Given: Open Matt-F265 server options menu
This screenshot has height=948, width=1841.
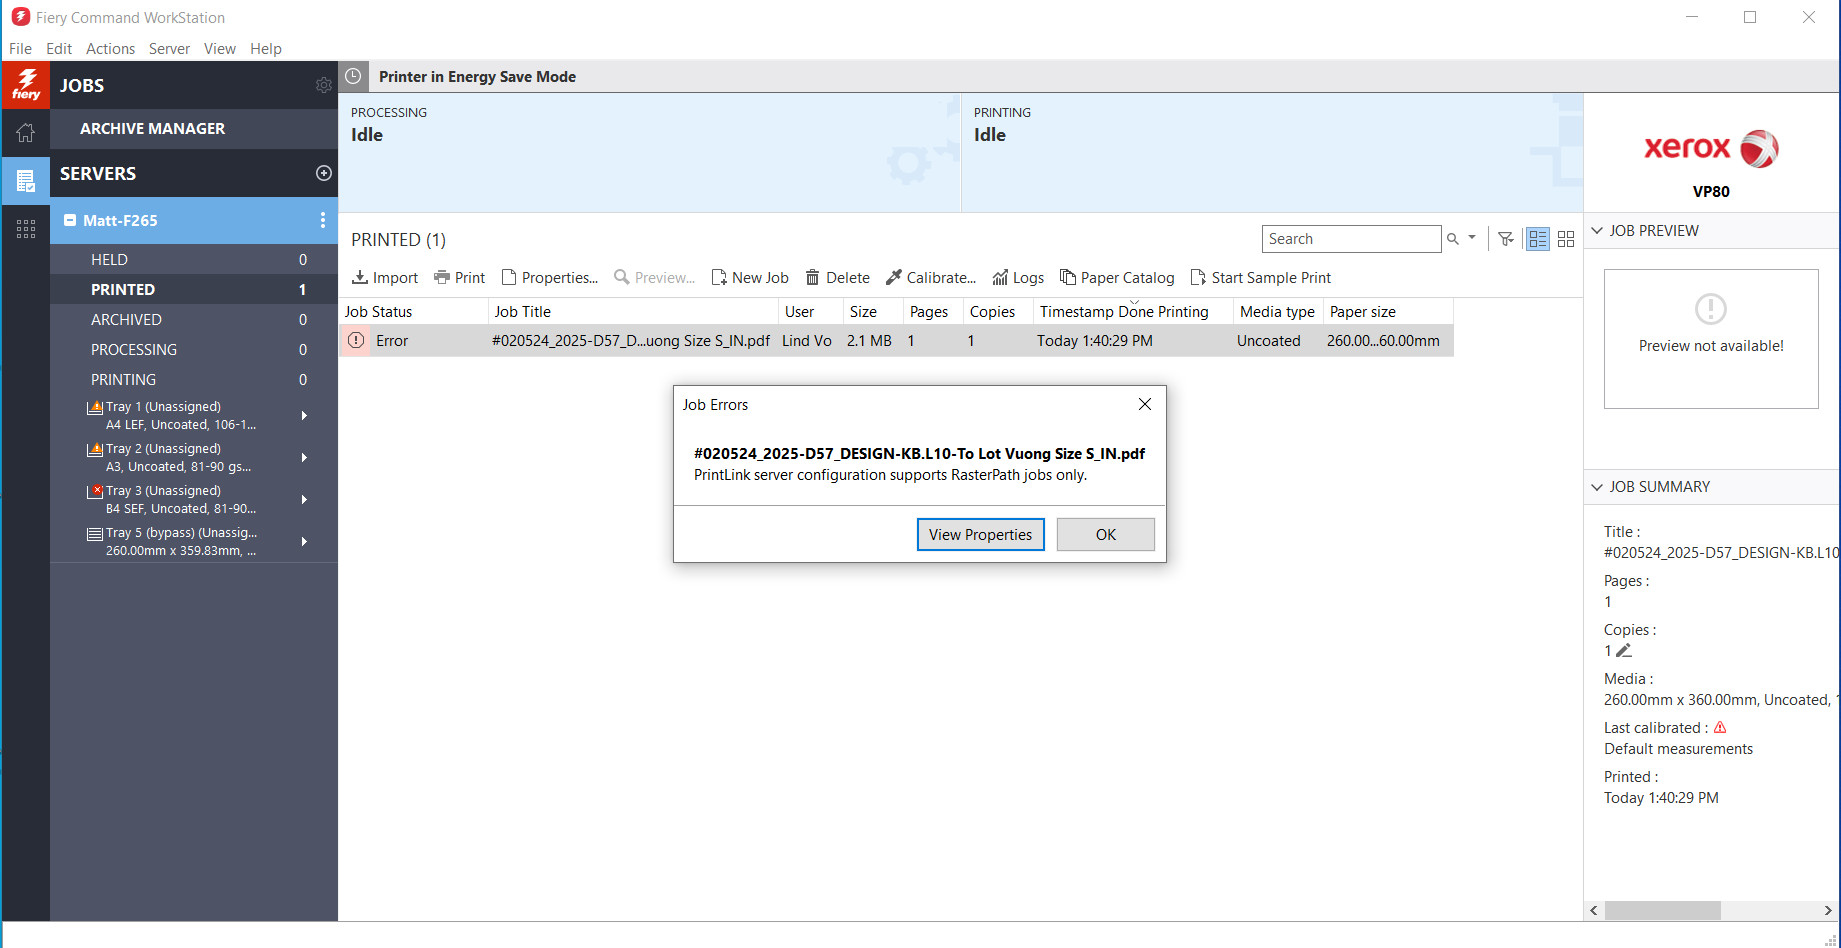Looking at the screenshot, I should coord(322,220).
